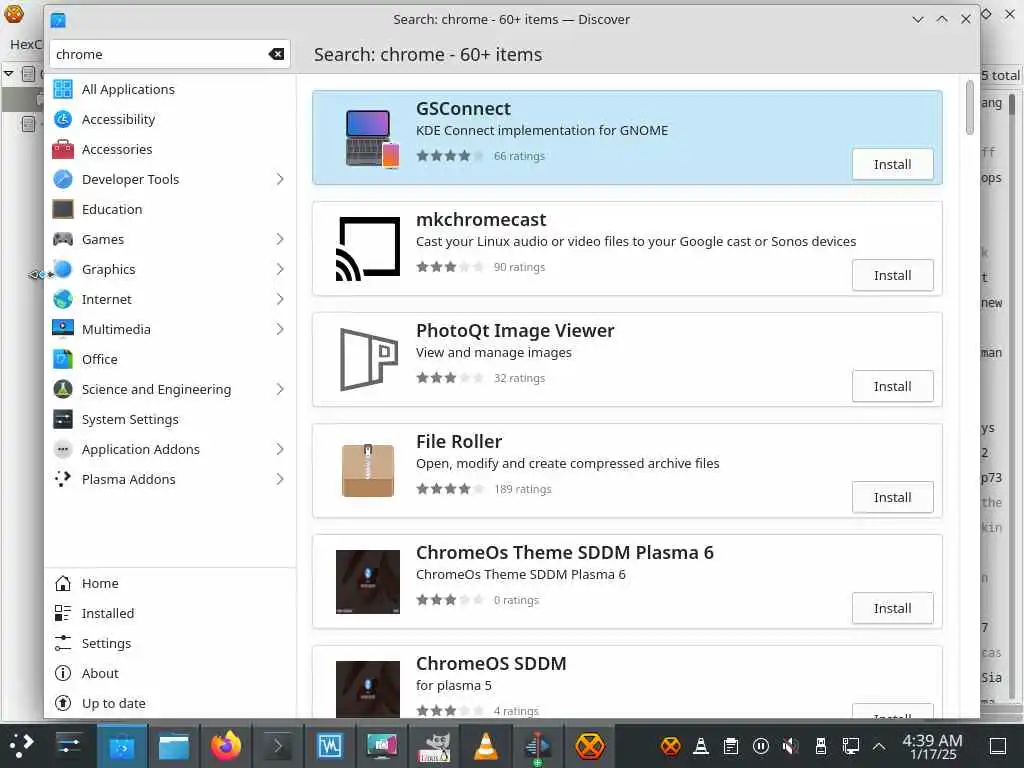
Task: Click the File Roller archive box icon
Action: click(x=368, y=471)
